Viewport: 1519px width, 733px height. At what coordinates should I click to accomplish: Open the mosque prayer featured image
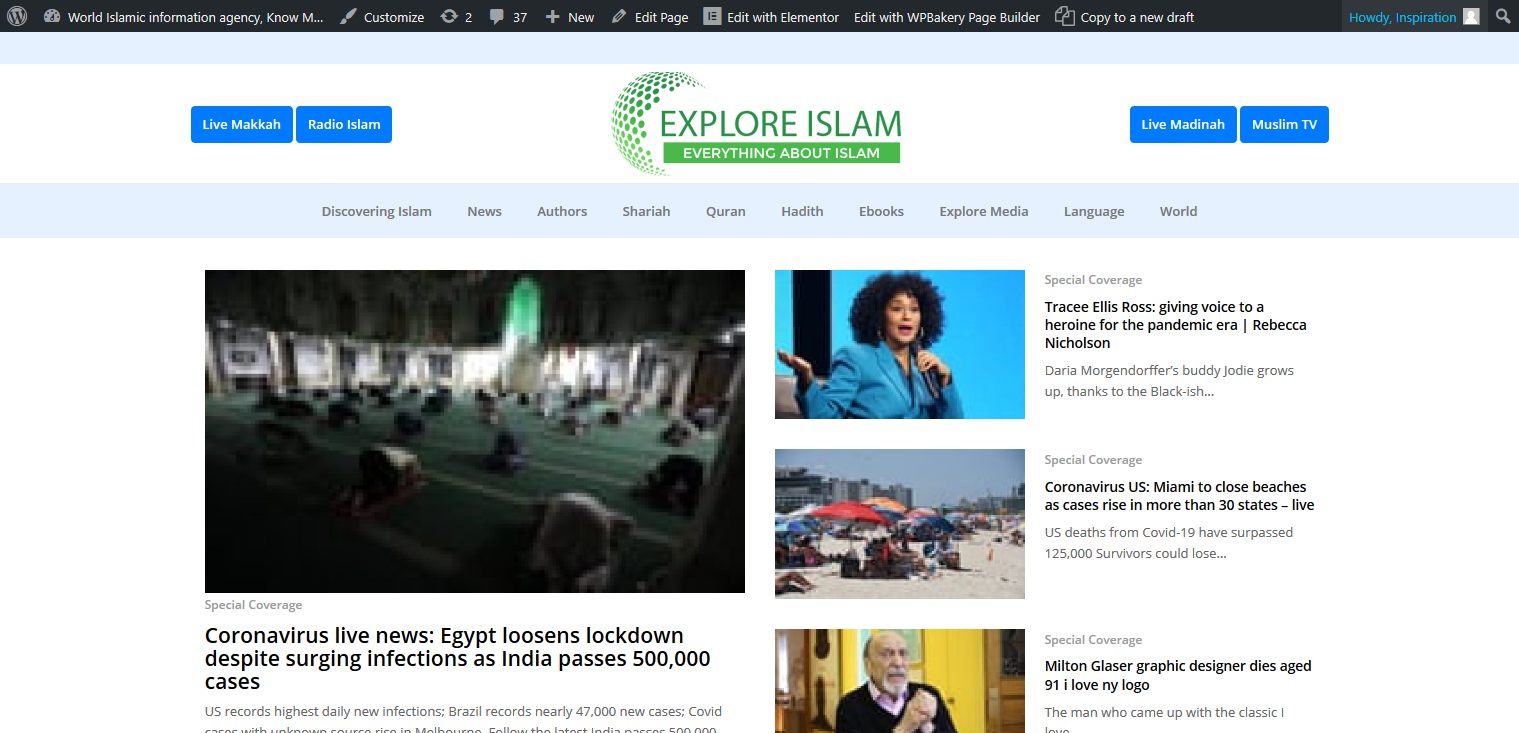tap(475, 431)
